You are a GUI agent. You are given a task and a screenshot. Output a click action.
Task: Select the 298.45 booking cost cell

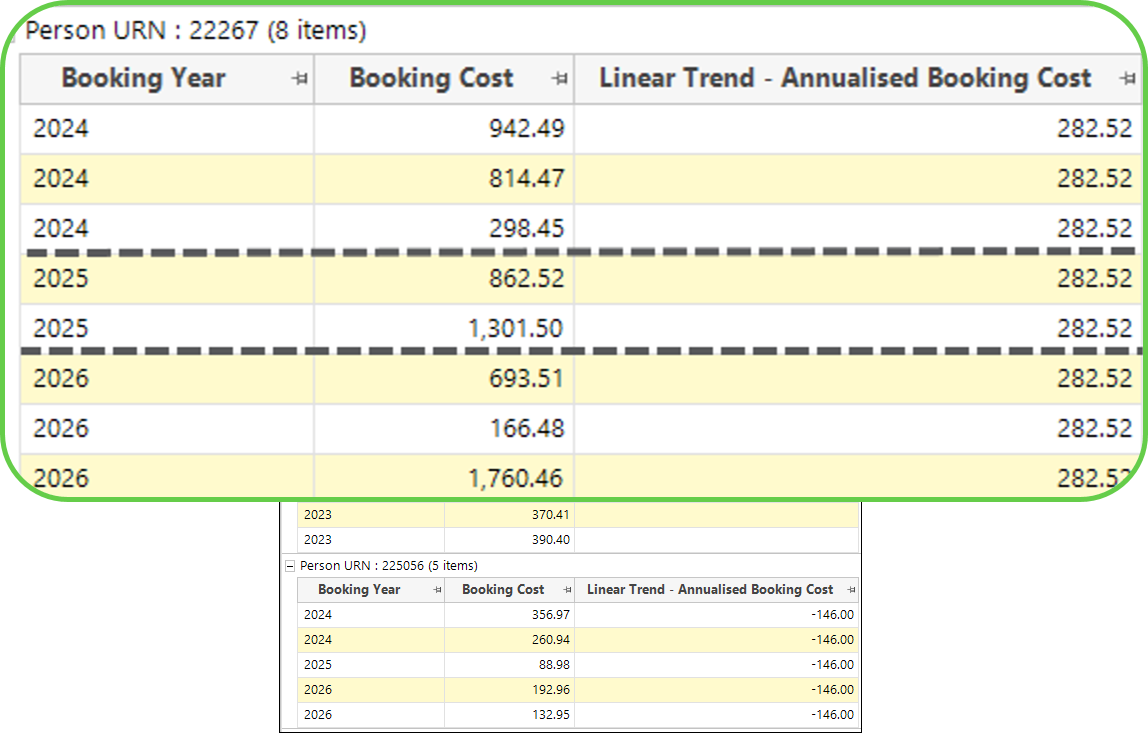(x=444, y=228)
